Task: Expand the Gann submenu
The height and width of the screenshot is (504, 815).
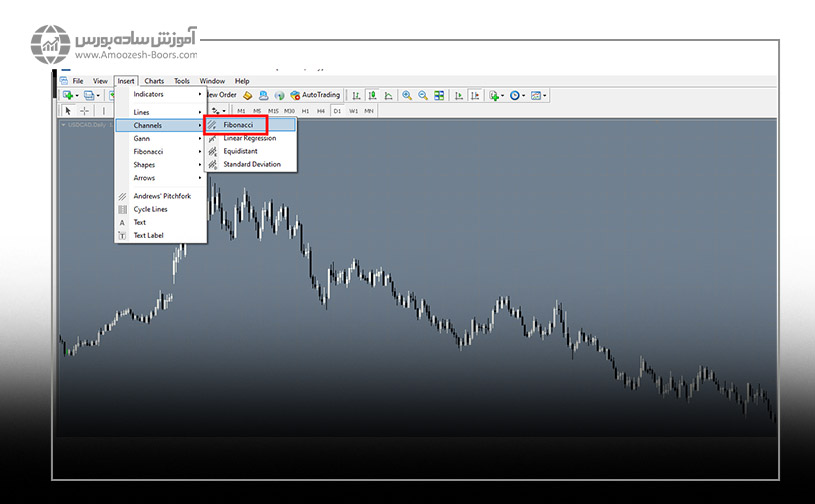Action: coord(142,138)
